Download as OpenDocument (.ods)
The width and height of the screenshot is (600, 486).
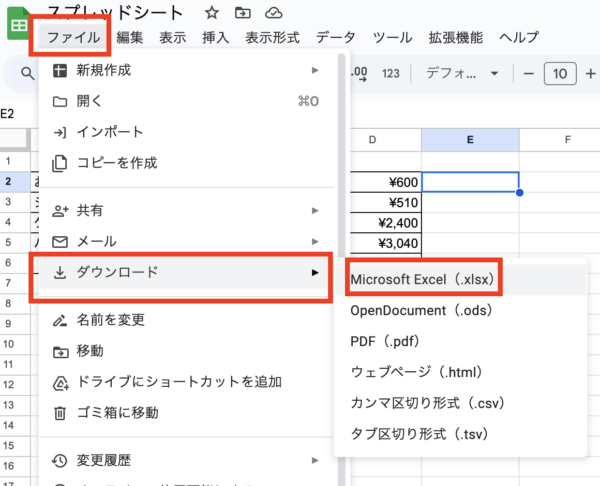pos(460,310)
